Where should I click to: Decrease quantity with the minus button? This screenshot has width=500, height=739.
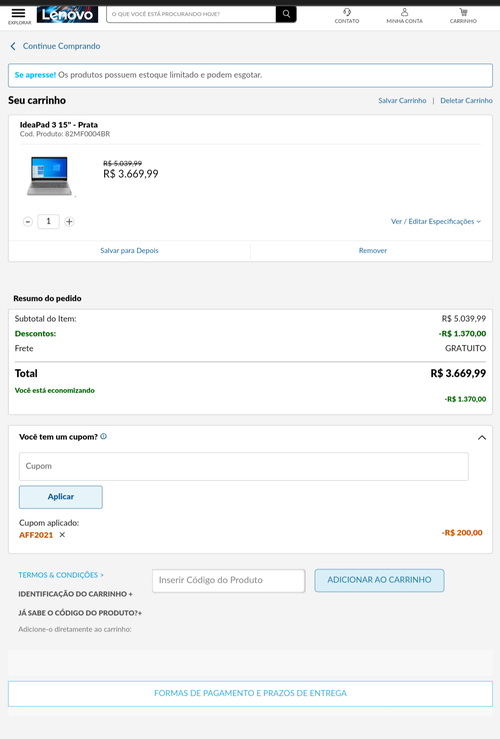[x=28, y=222]
